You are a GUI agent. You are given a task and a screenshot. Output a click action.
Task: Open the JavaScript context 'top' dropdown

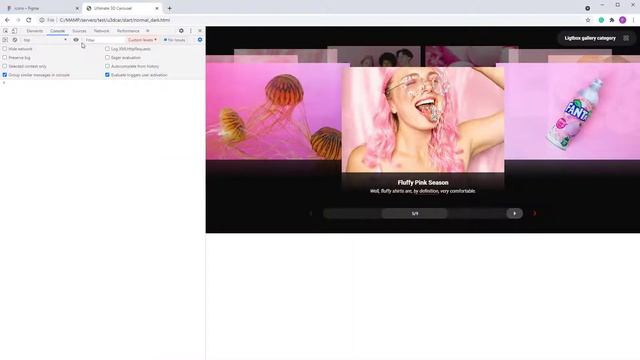coord(45,40)
